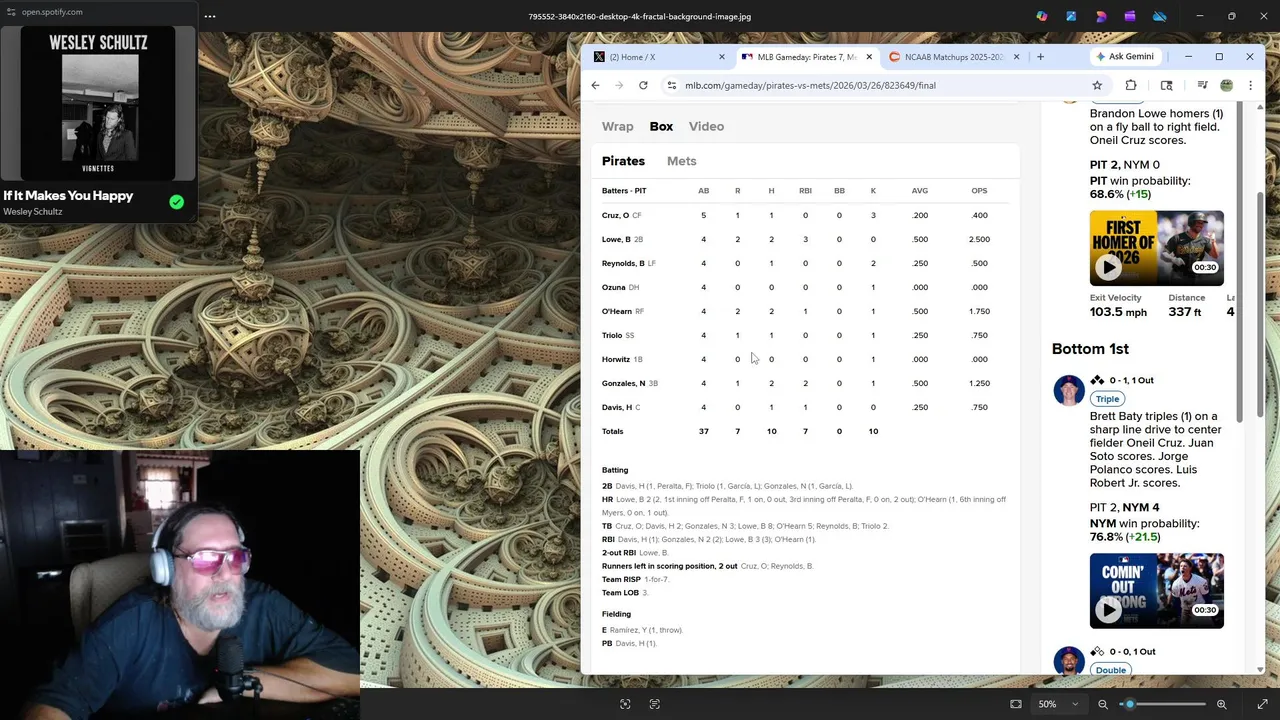This screenshot has width=1280, height=720.
Task: Open the Designer icon in Photos title bar
Action: 1101,16
